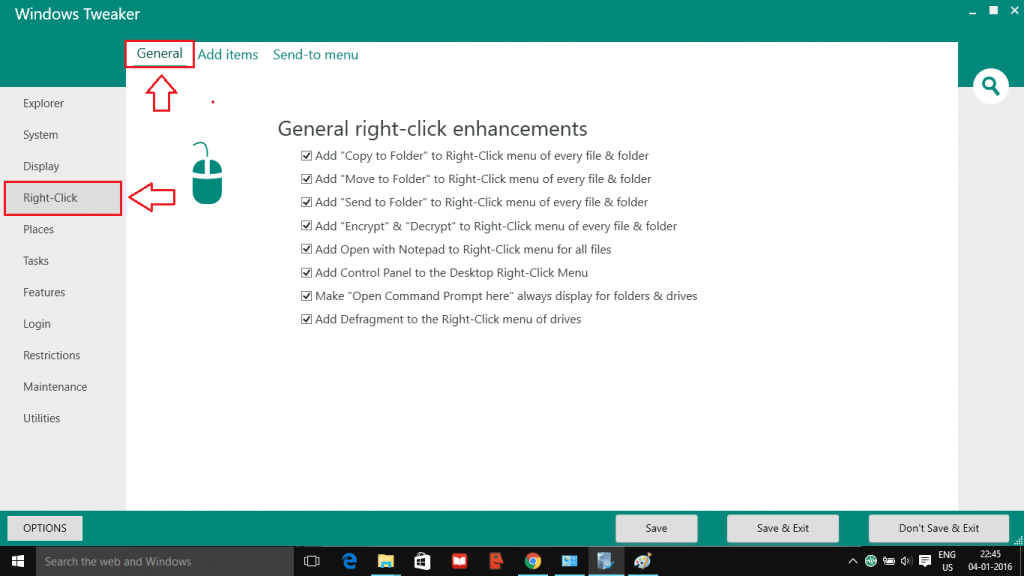Uncheck 'Add Open with Notepad to Right-Click menu'

point(306,248)
